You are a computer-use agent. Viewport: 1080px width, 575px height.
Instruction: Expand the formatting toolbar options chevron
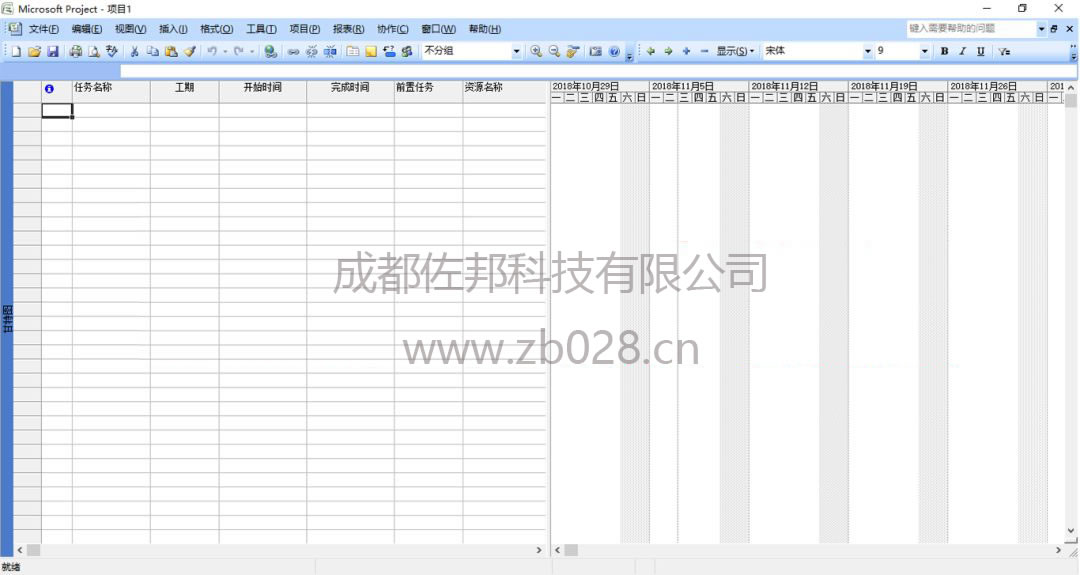tap(1073, 53)
